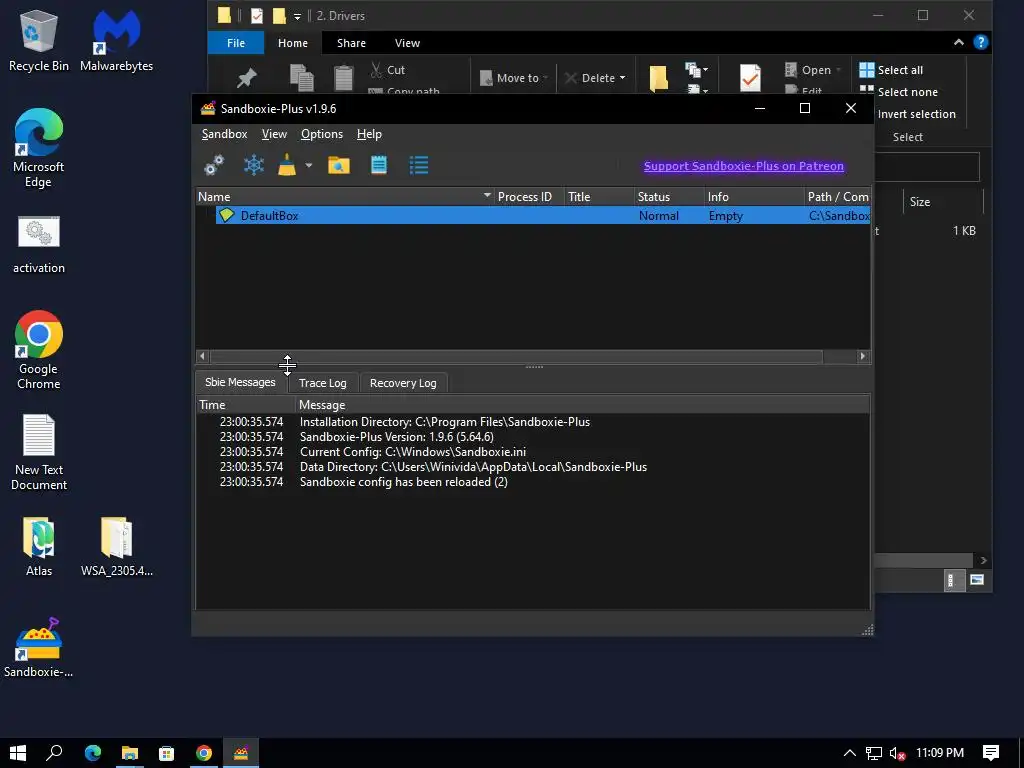The width and height of the screenshot is (1024, 768).
Task: Select Google Chrome desktop shortcut
Action: [39, 351]
